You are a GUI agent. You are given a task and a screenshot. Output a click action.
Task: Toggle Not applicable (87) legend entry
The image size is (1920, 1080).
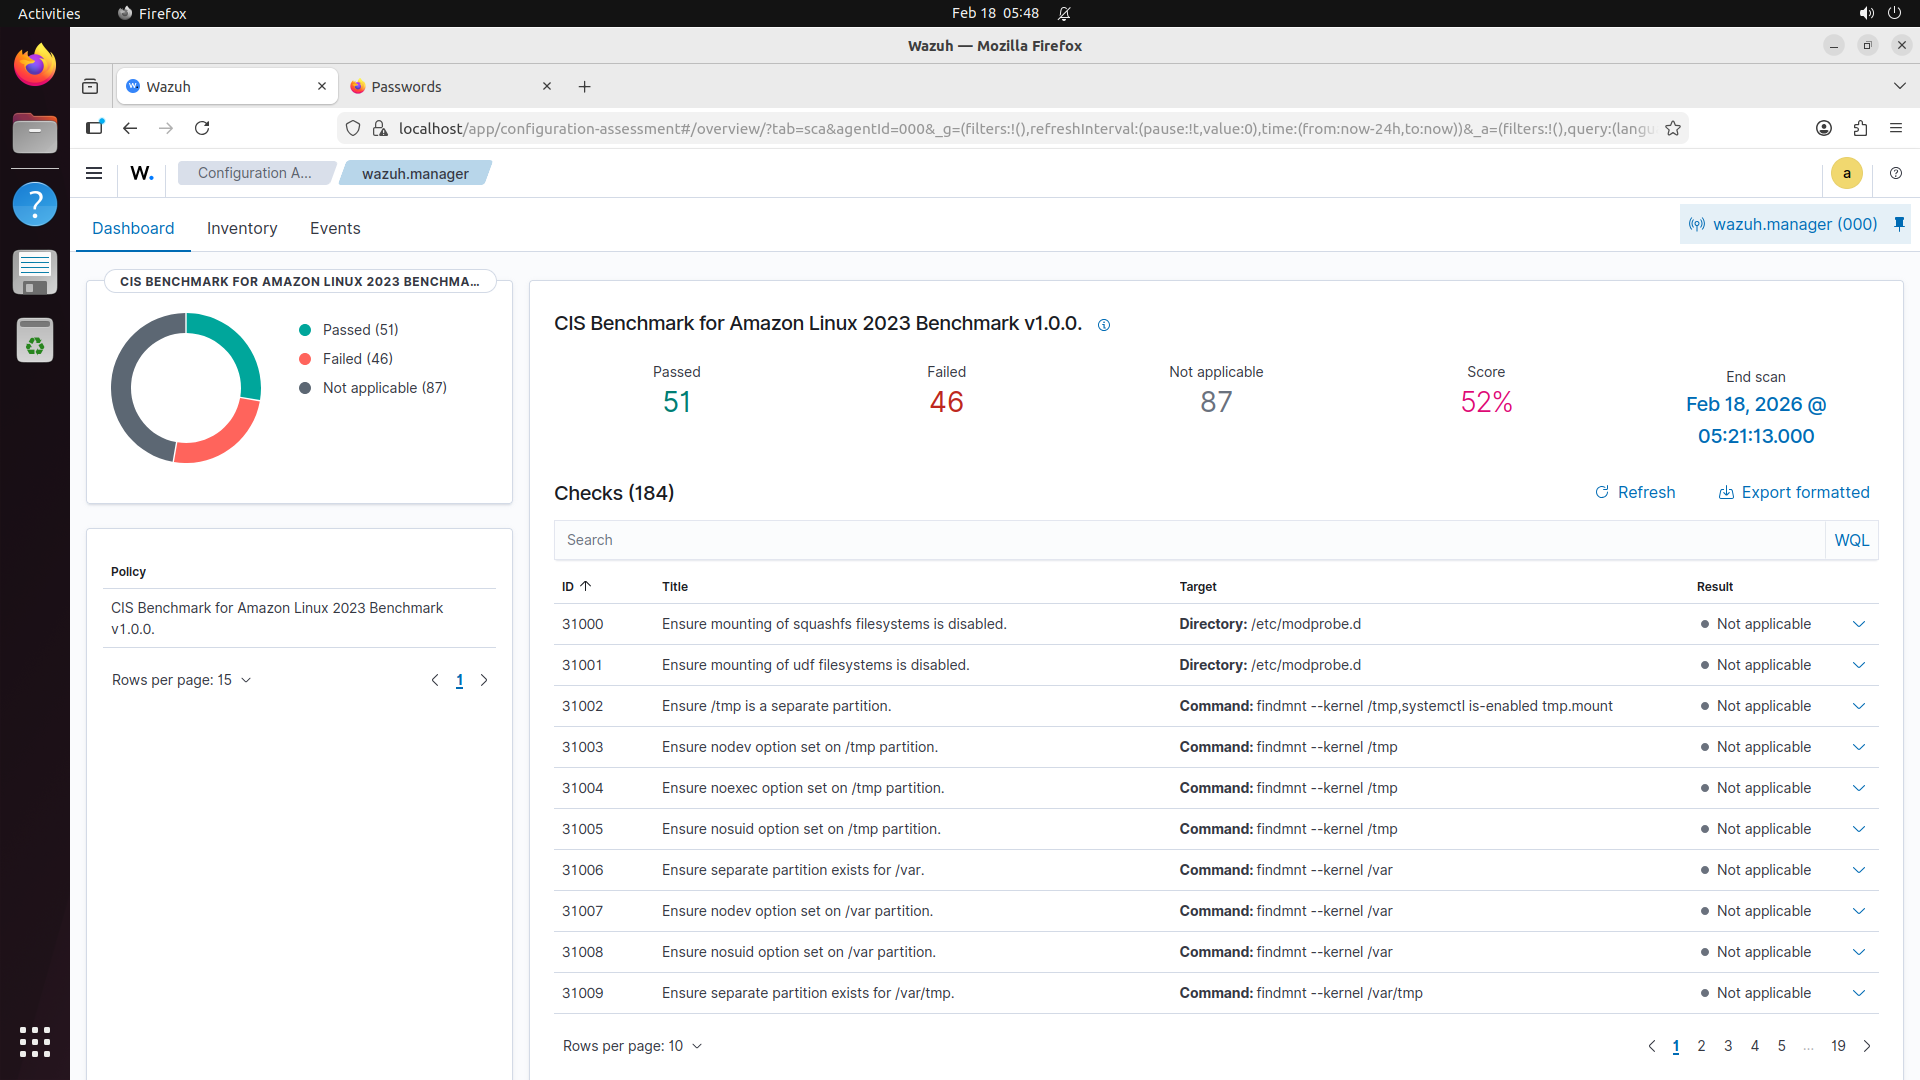click(x=383, y=388)
